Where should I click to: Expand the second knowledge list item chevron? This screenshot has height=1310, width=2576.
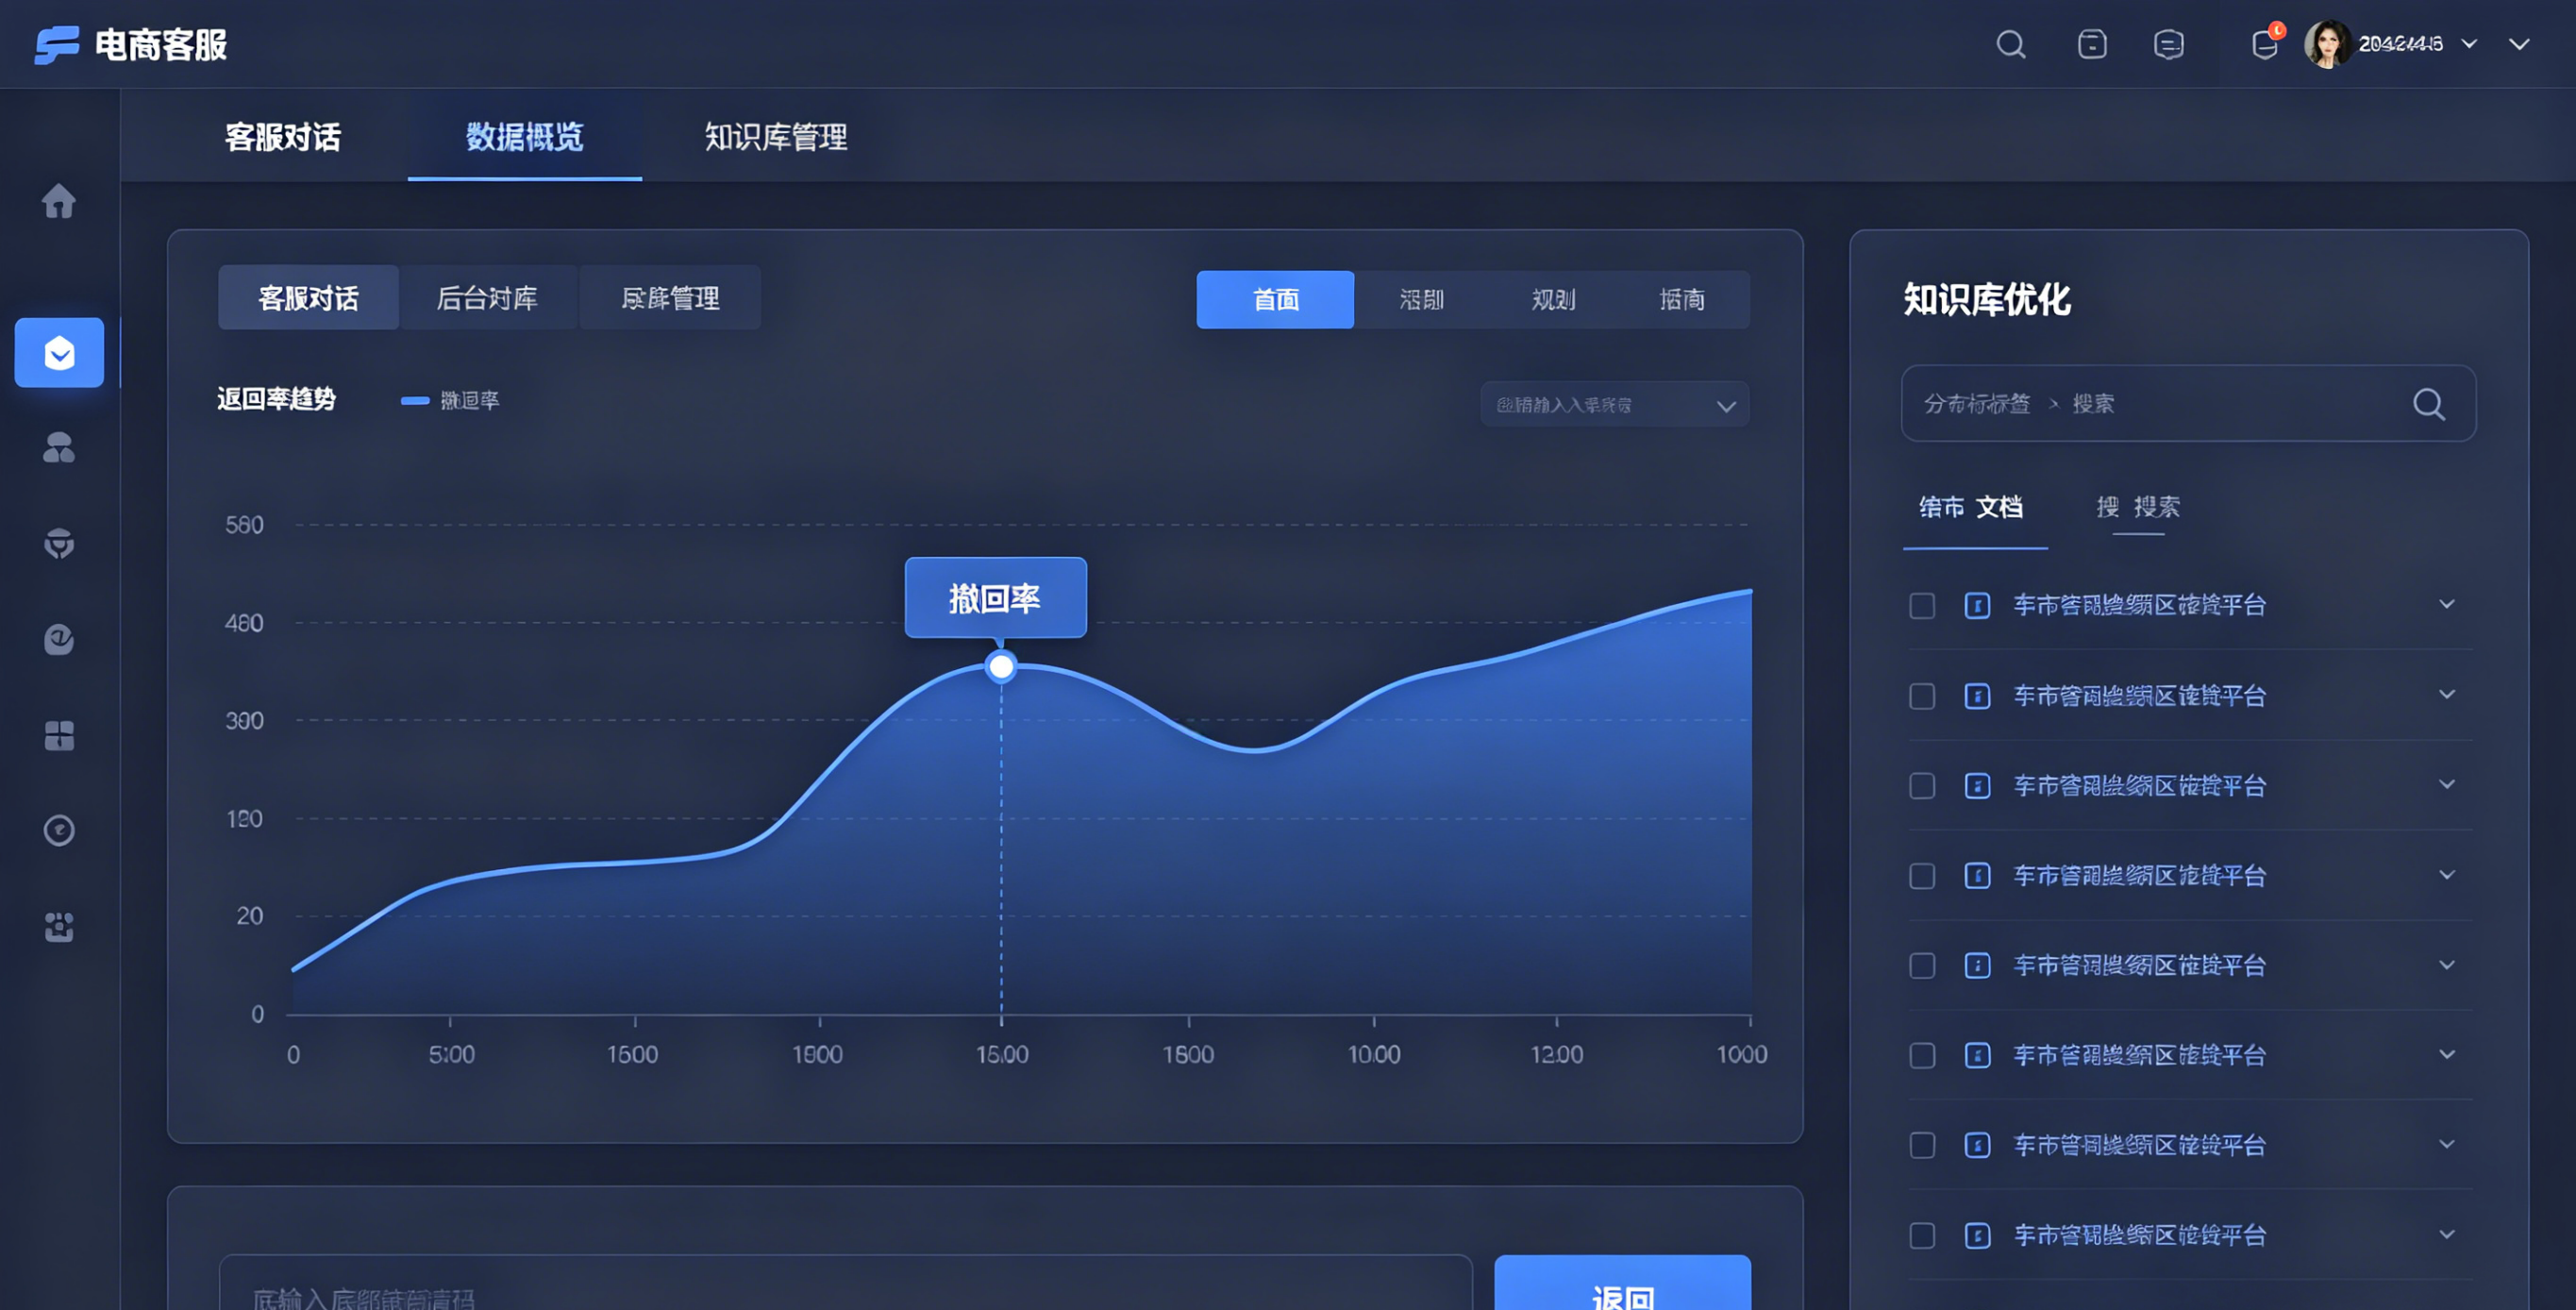(x=2446, y=694)
